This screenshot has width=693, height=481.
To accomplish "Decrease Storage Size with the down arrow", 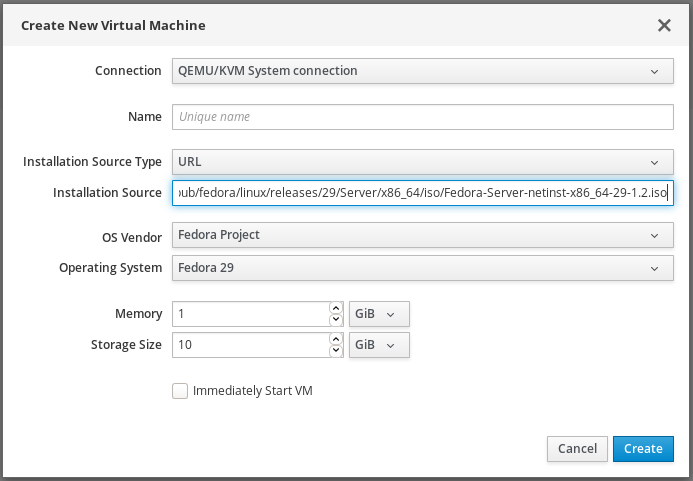I will (336, 351).
